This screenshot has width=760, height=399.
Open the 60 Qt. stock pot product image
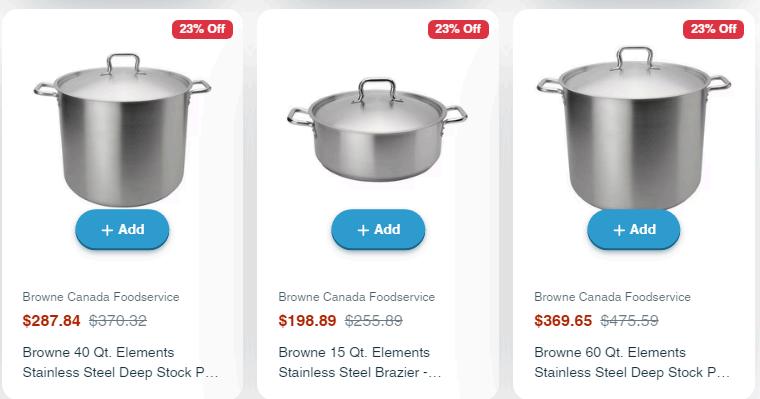click(x=633, y=128)
